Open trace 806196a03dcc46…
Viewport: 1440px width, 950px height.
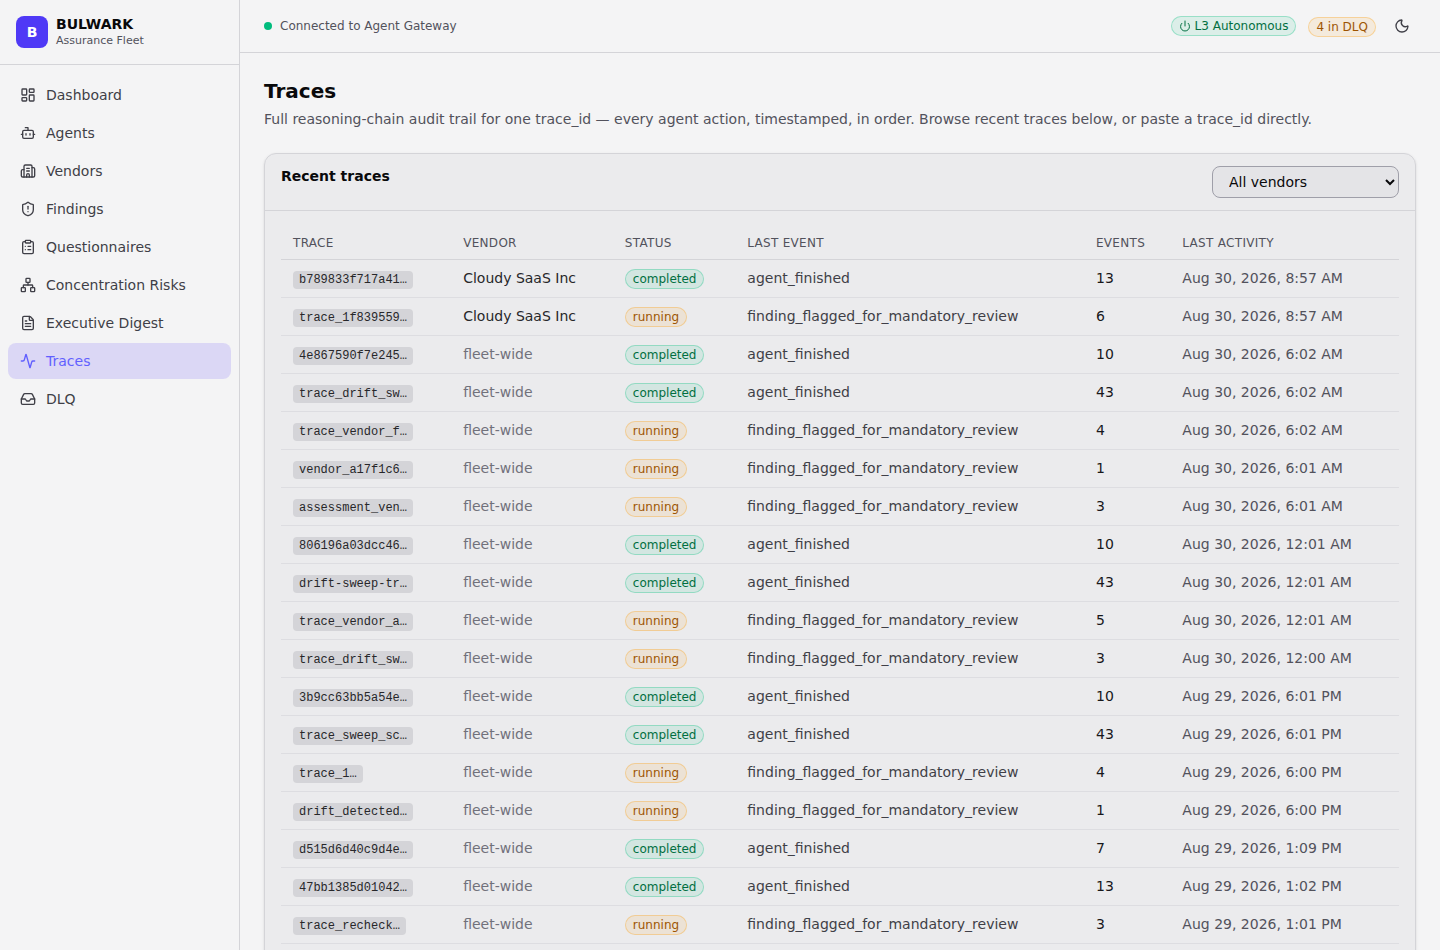[x=353, y=545]
